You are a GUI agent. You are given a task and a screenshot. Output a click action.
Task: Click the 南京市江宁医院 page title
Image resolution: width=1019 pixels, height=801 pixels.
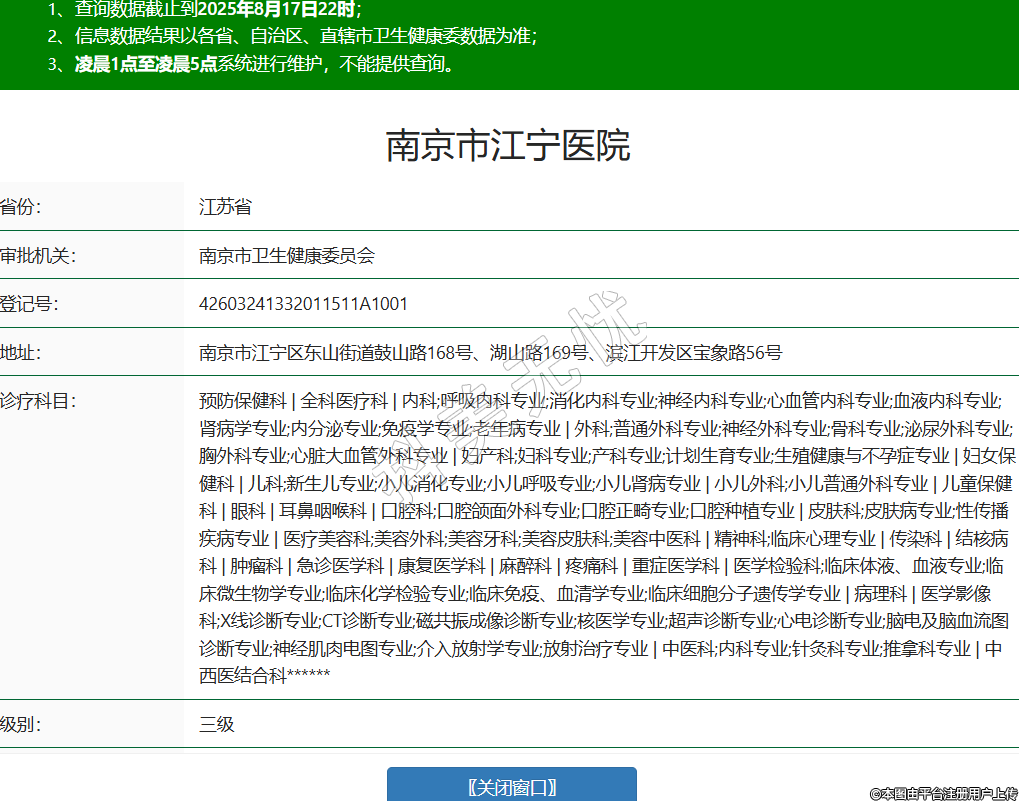click(x=508, y=146)
